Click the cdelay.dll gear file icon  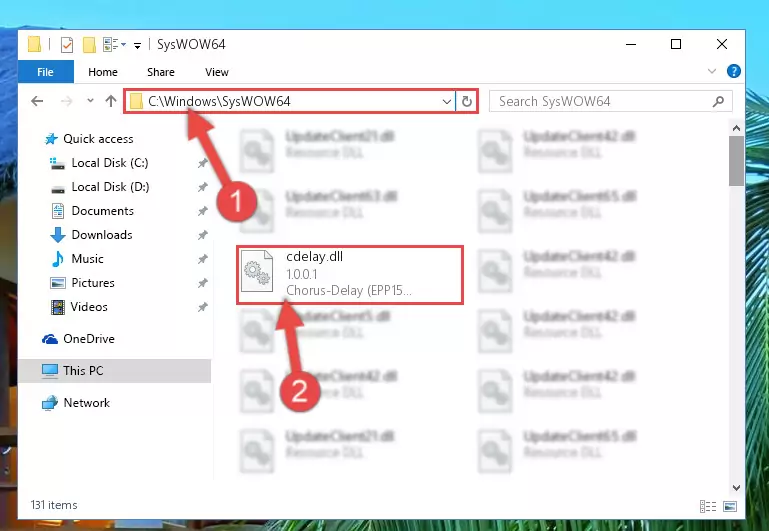point(257,271)
